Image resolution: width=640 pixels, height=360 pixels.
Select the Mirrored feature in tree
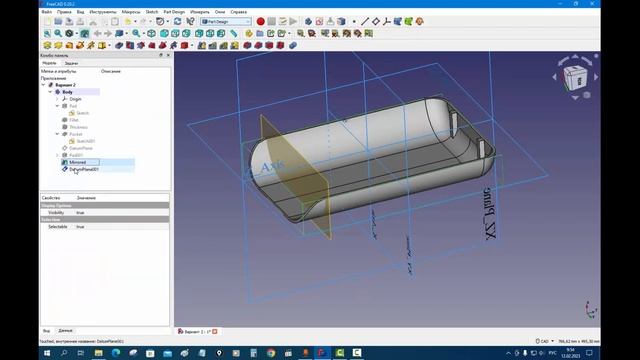click(x=78, y=162)
